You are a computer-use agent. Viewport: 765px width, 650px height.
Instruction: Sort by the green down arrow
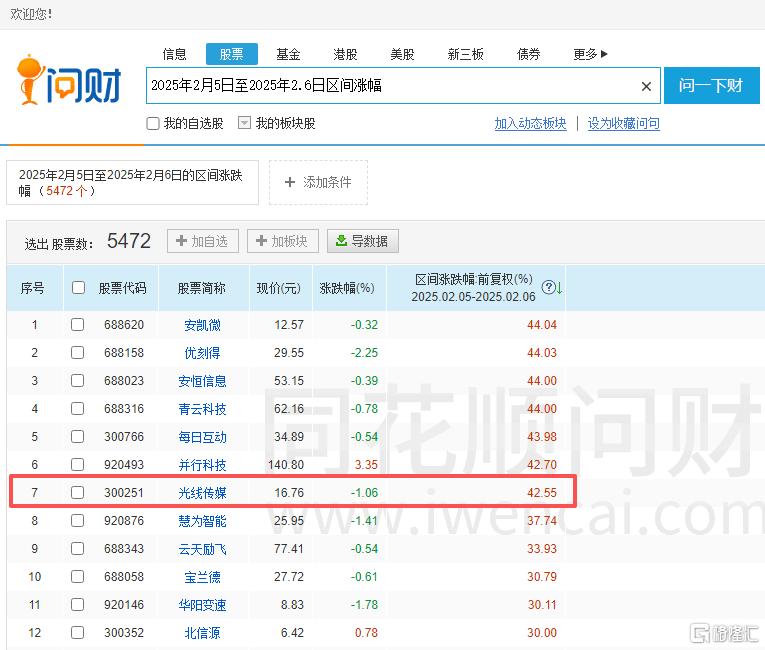point(559,288)
